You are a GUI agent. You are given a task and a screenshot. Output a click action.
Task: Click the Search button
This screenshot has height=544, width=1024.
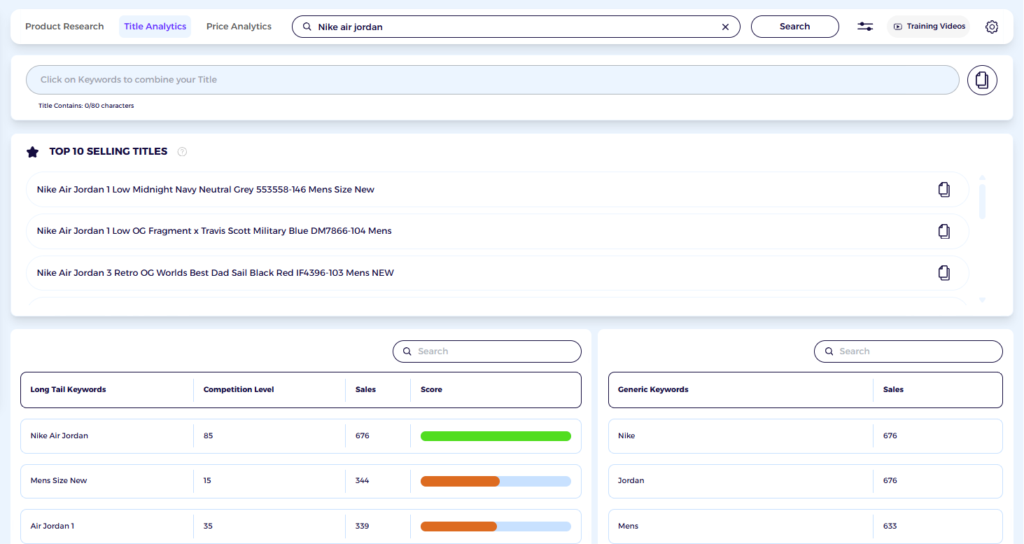point(795,27)
